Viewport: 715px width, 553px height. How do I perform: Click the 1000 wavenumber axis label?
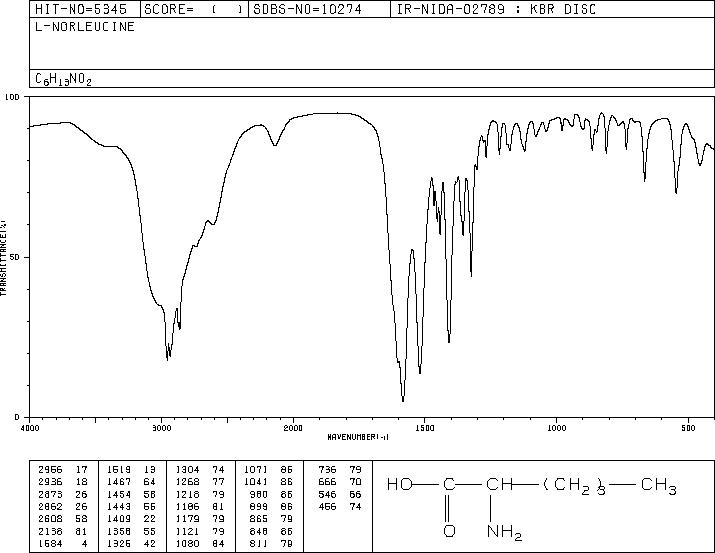point(556,428)
